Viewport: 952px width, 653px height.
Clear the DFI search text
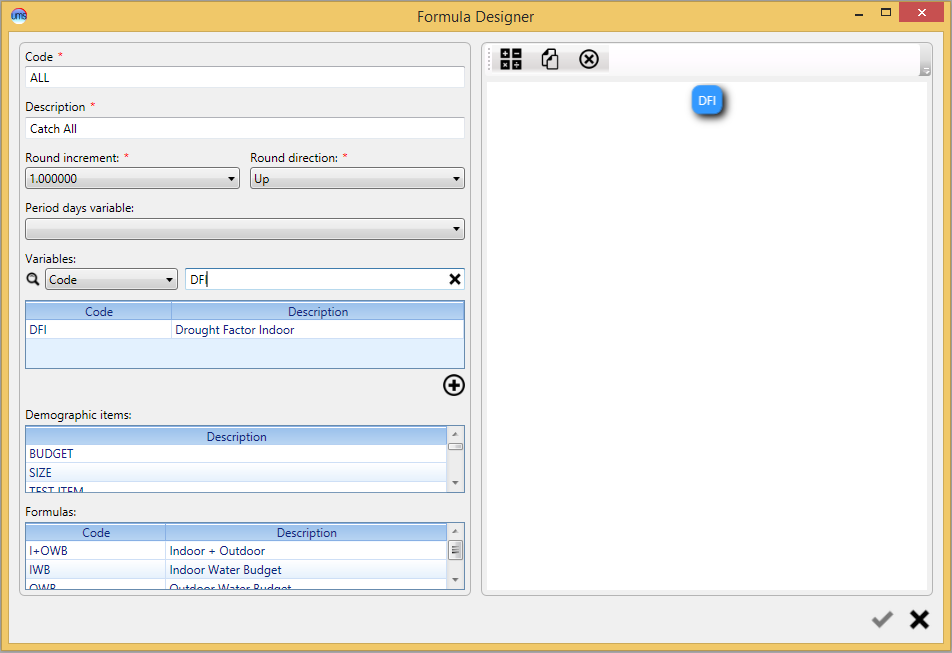(x=454, y=279)
